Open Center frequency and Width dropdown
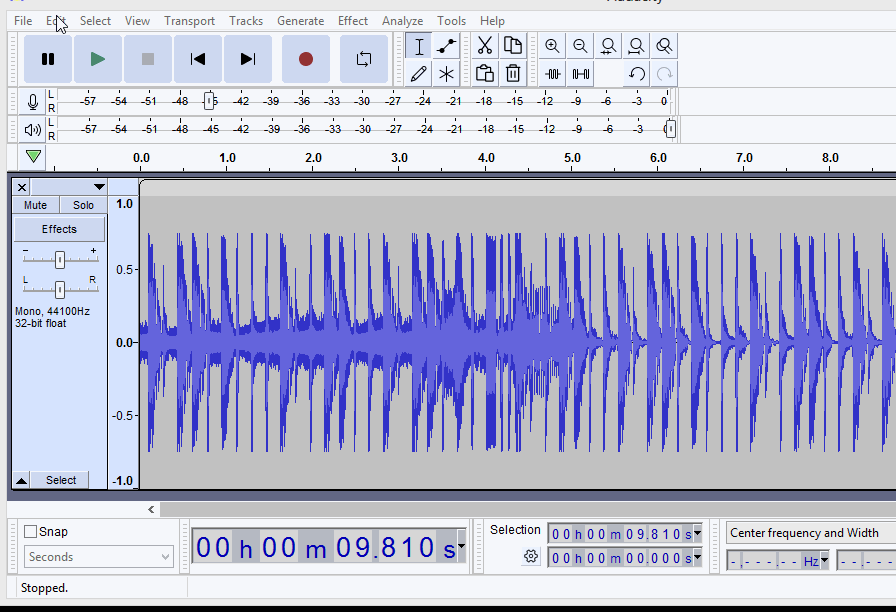Screen dimensions: 896x612 [811, 533]
